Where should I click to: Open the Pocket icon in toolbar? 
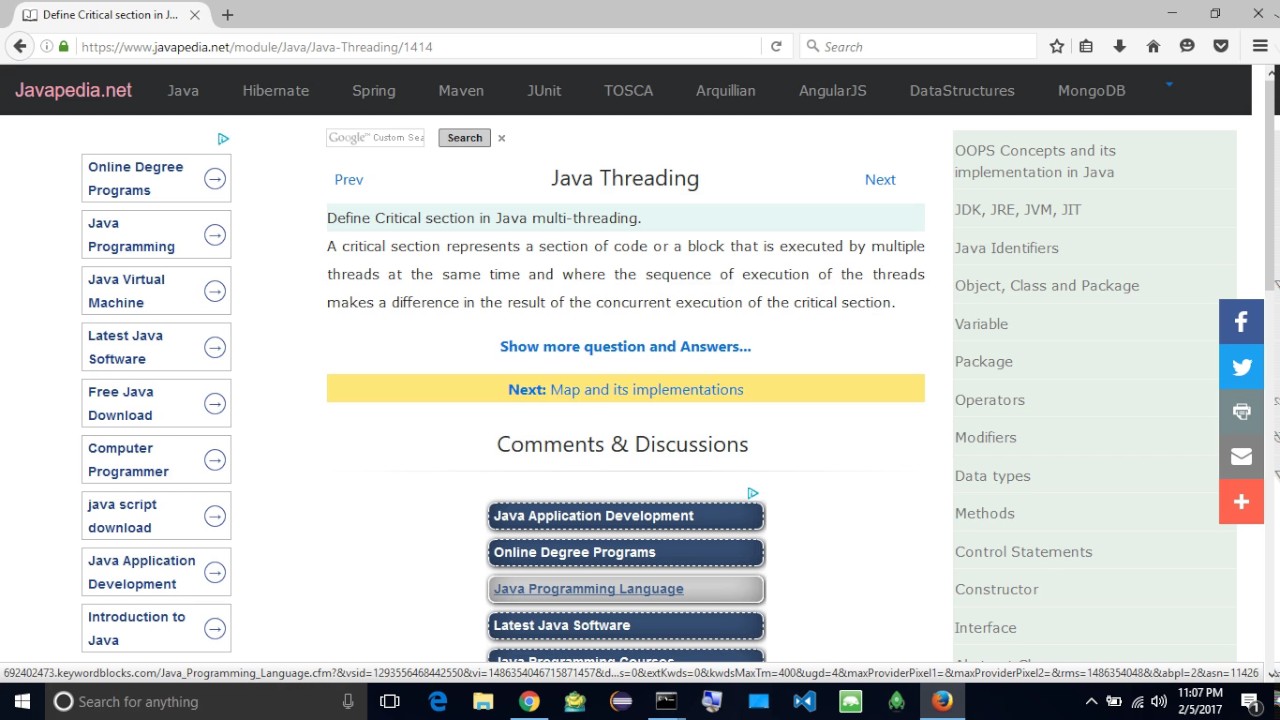(x=1221, y=46)
